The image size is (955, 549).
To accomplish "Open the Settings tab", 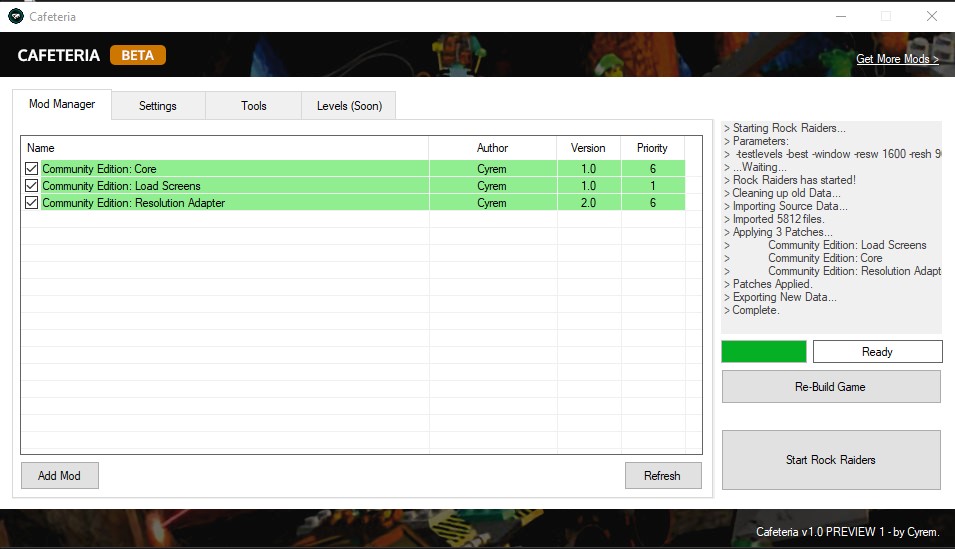I will pyautogui.click(x=158, y=106).
